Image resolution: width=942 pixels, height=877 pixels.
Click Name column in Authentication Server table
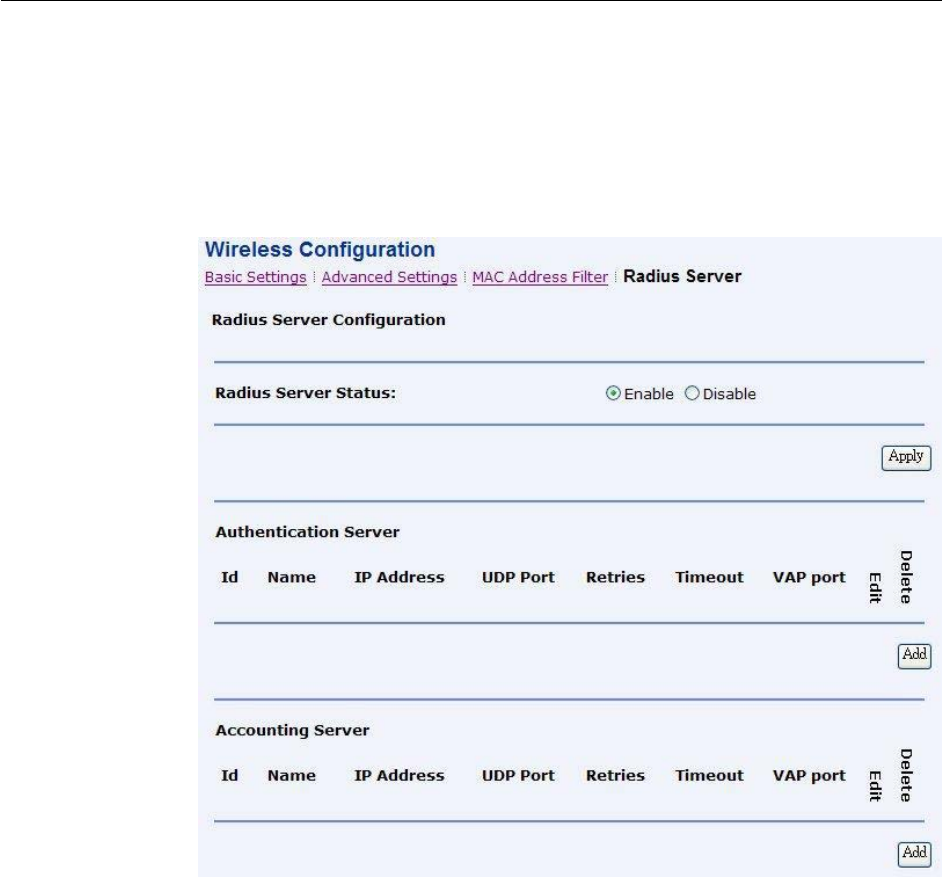[291, 577]
